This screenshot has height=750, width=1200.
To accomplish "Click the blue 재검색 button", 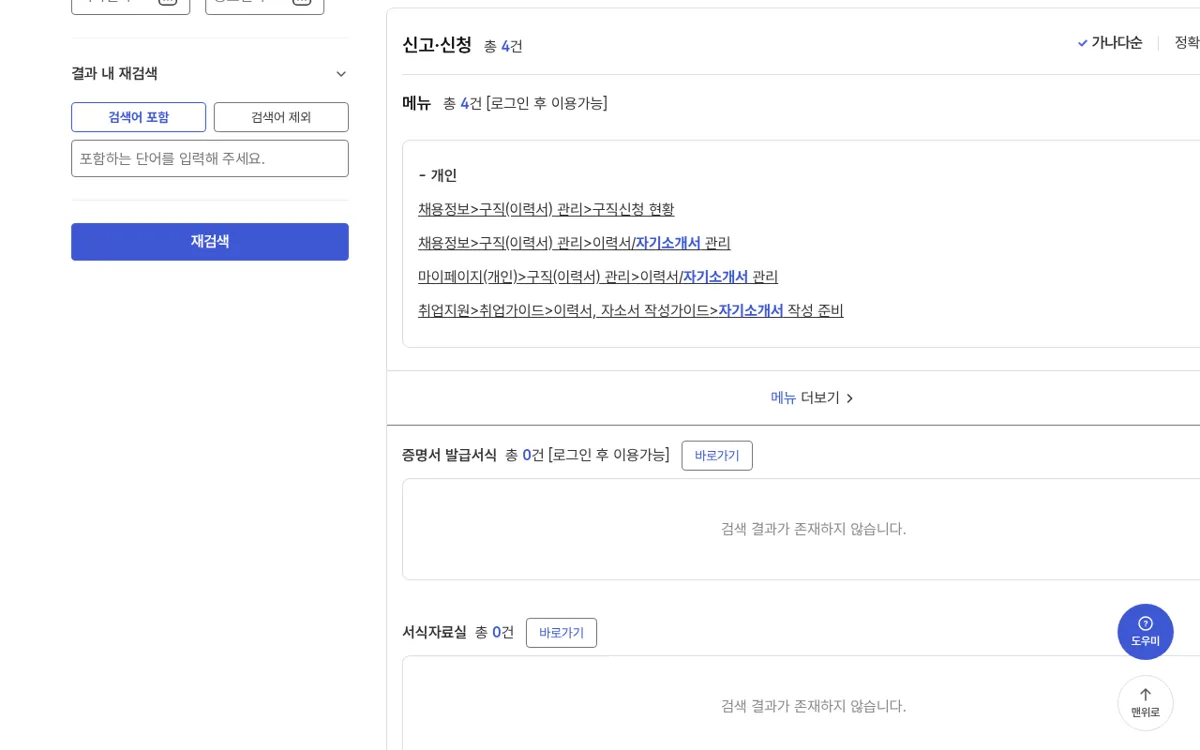I will [x=210, y=241].
